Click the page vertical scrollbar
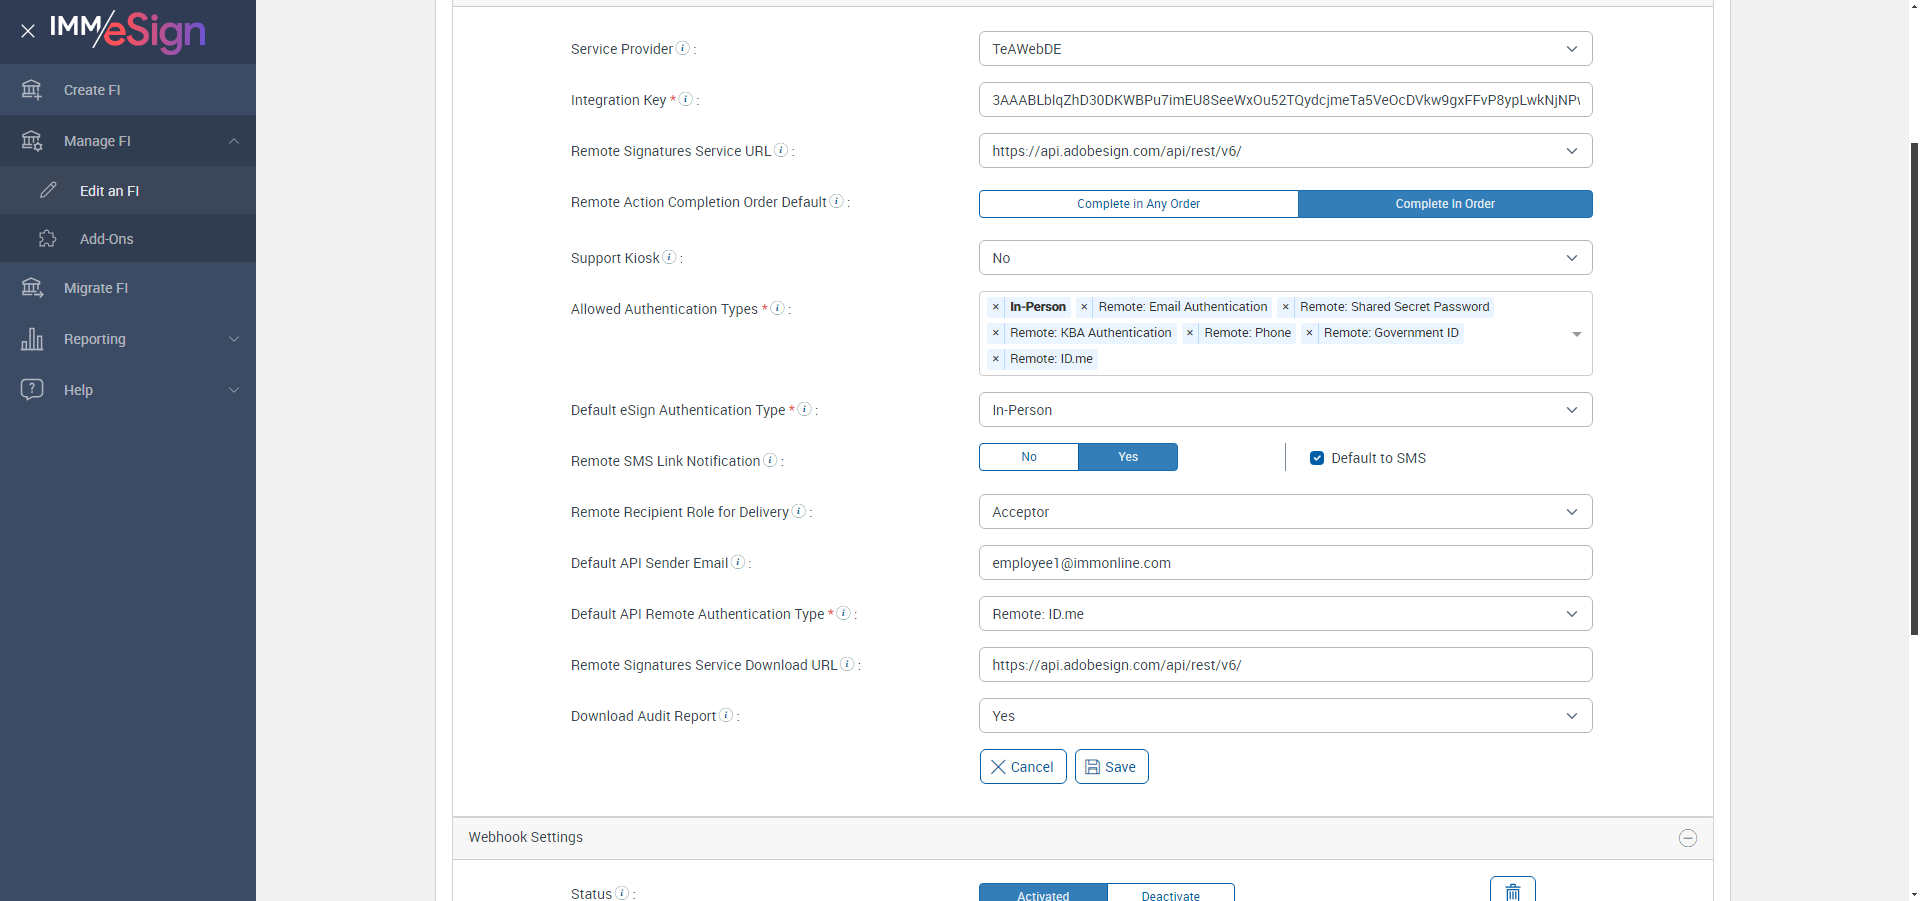Image resolution: width=1920 pixels, height=901 pixels. click(1914, 390)
